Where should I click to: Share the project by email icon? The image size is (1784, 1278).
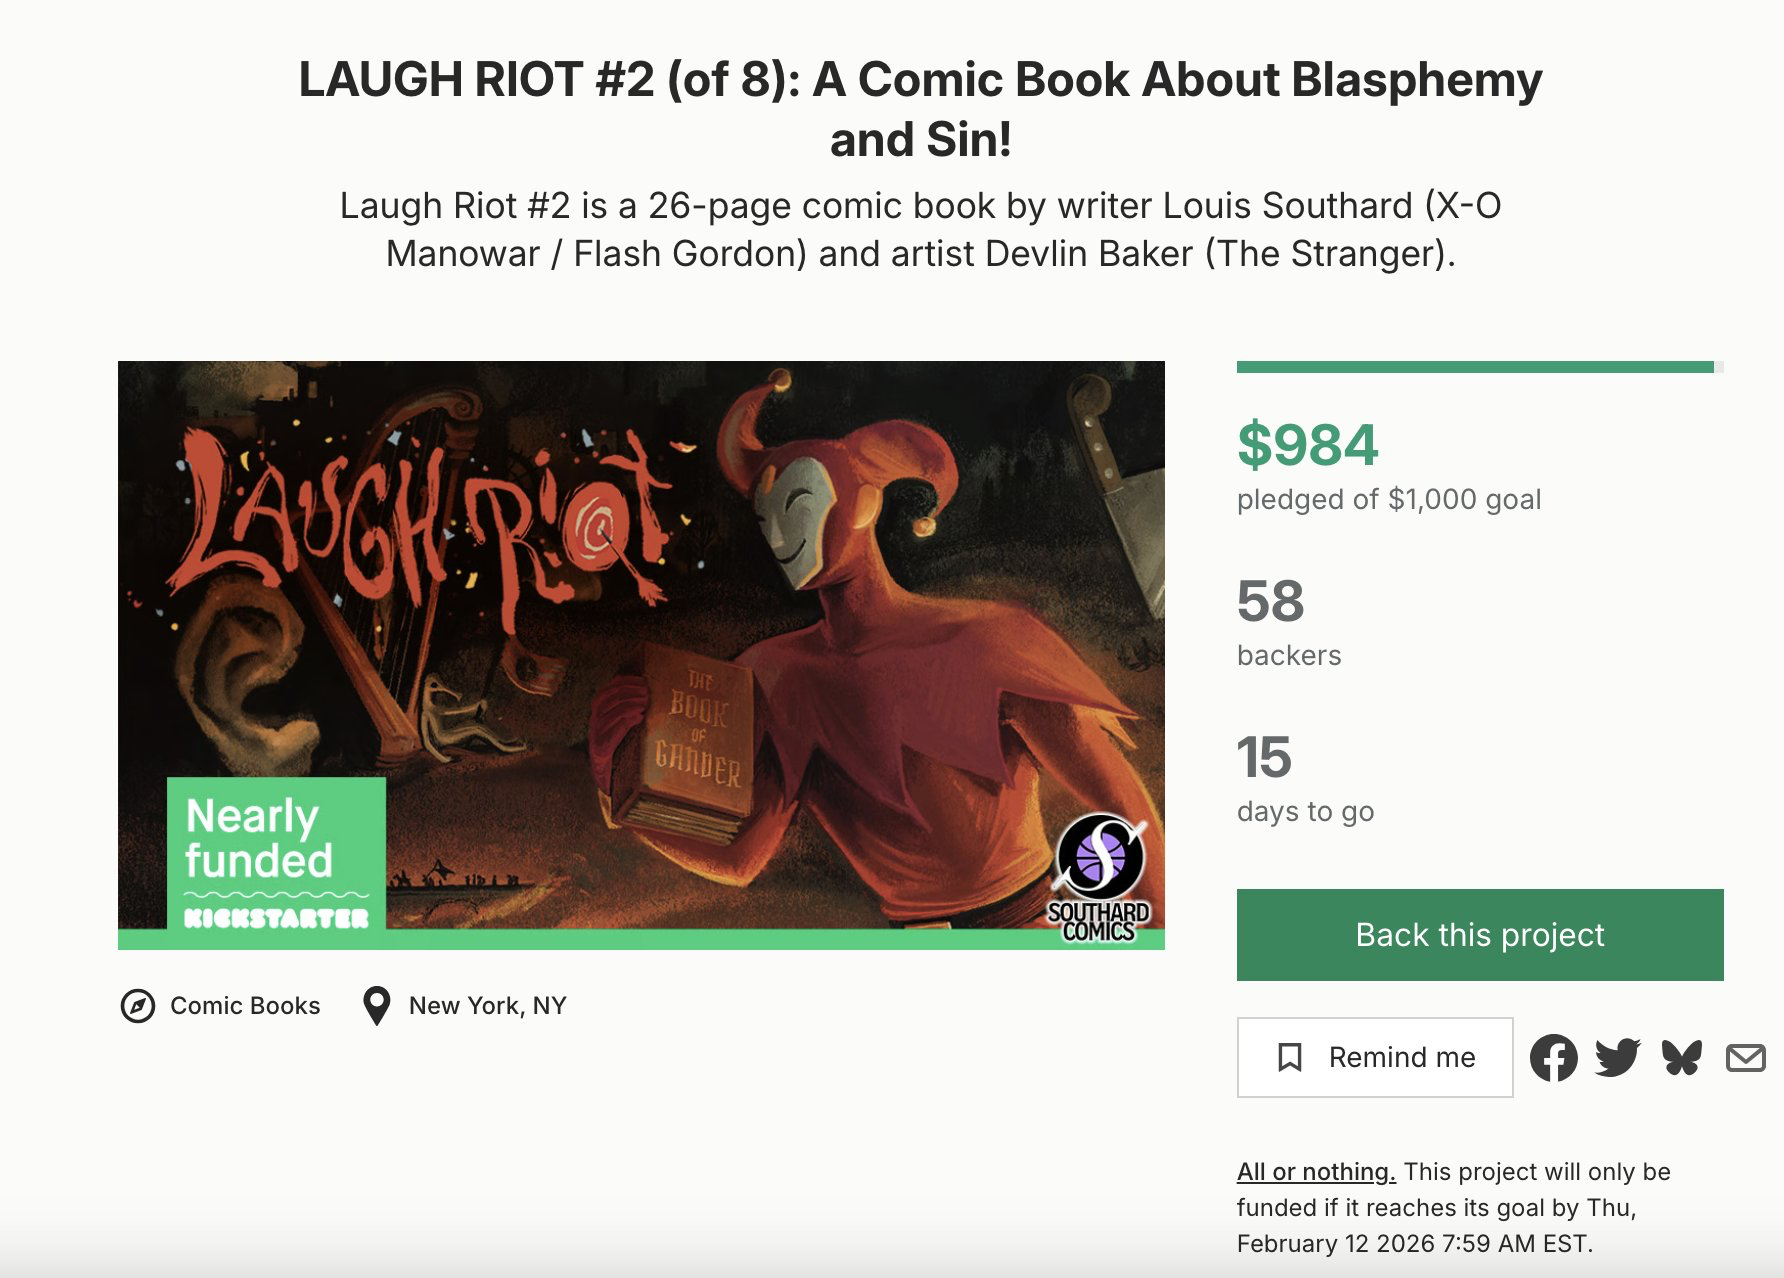coord(1745,1058)
